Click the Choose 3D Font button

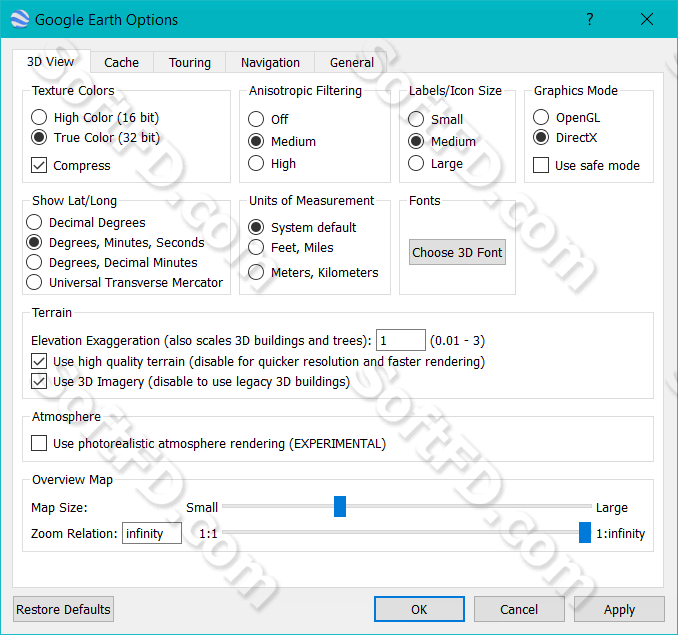(x=457, y=252)
